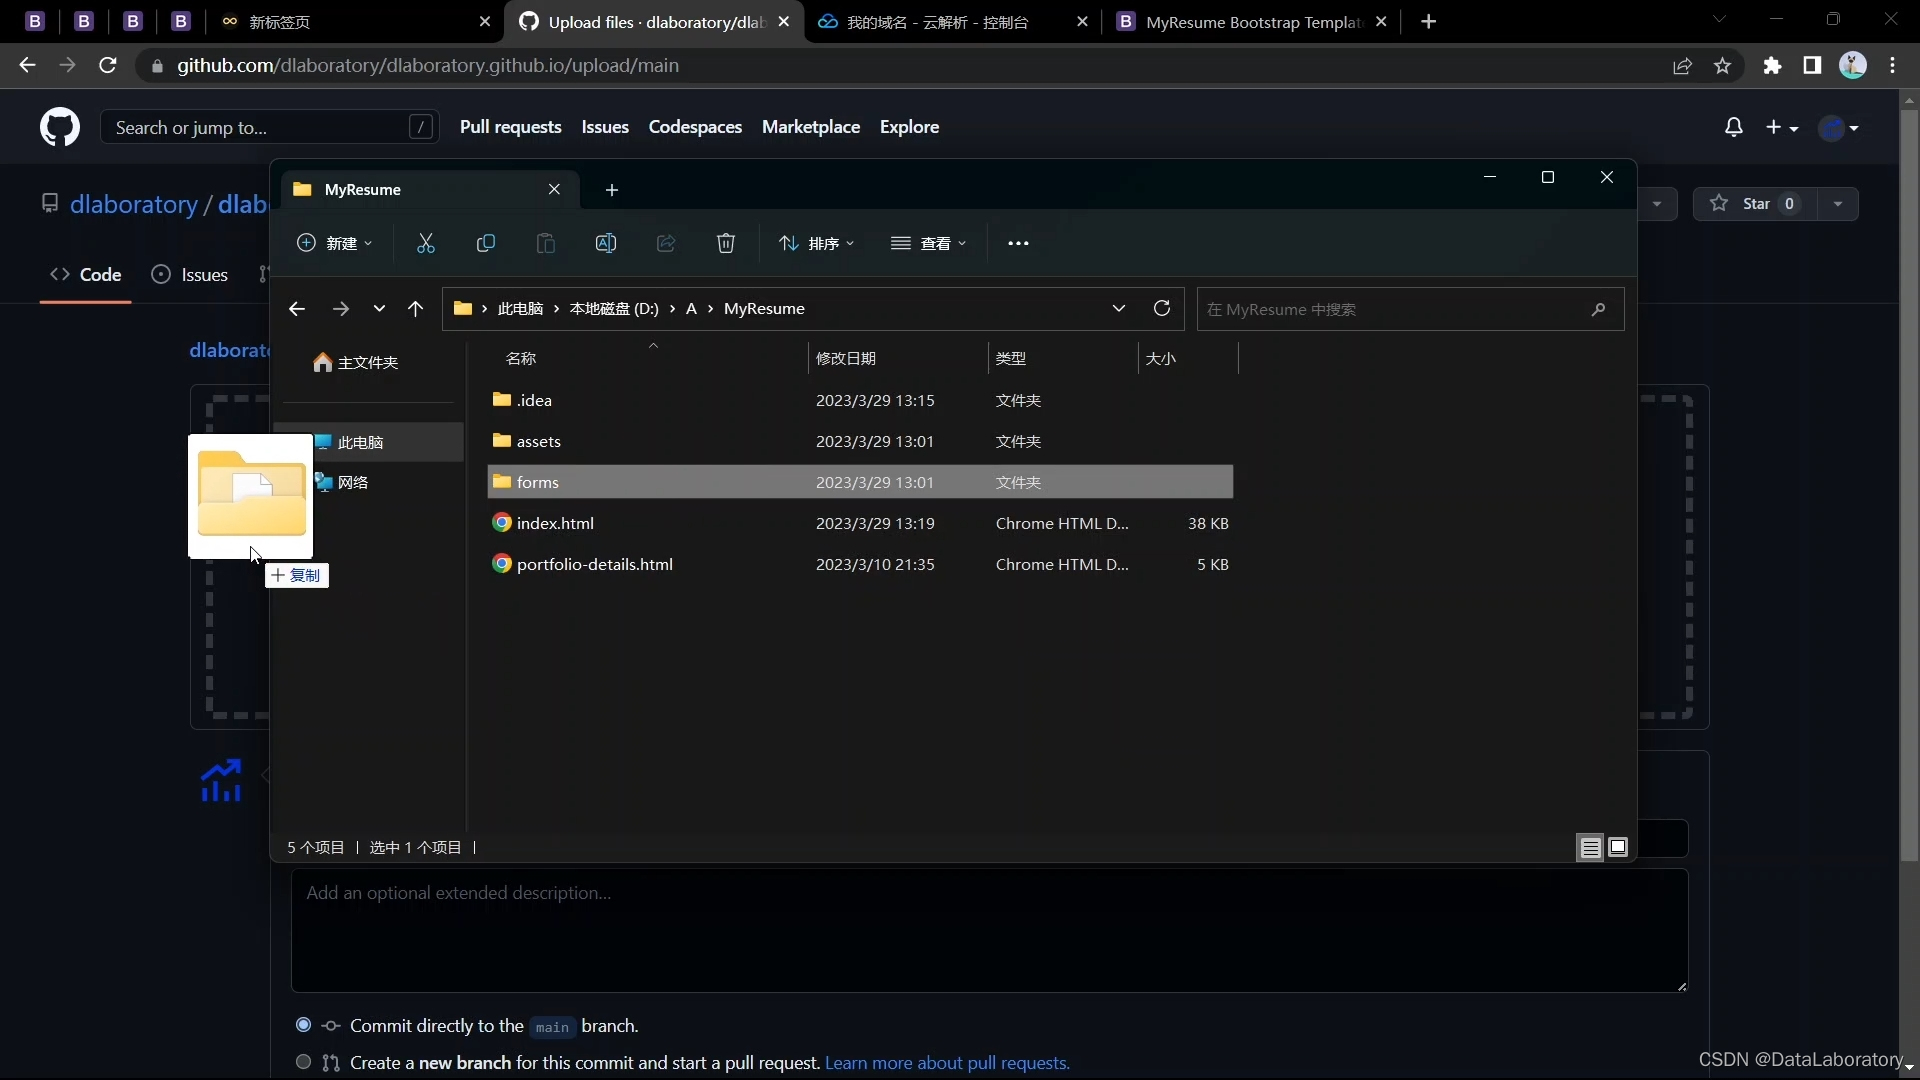The height and width of the screenshot is (1080, 1920).
Task: Select Commit directly to main branch
Action: pos(303,1025)
